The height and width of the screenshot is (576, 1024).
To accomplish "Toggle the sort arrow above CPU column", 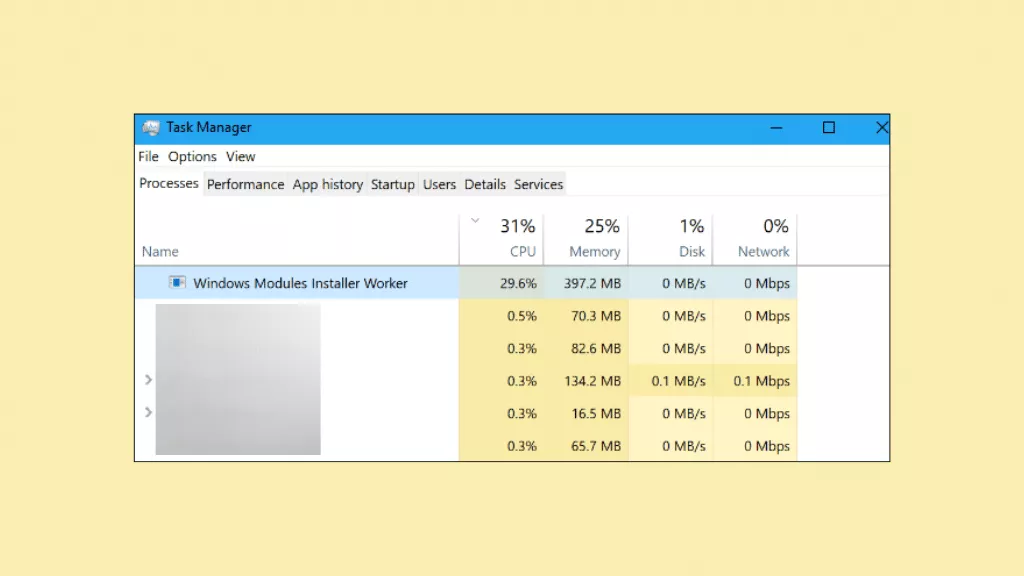I will [x=475, y=221].
